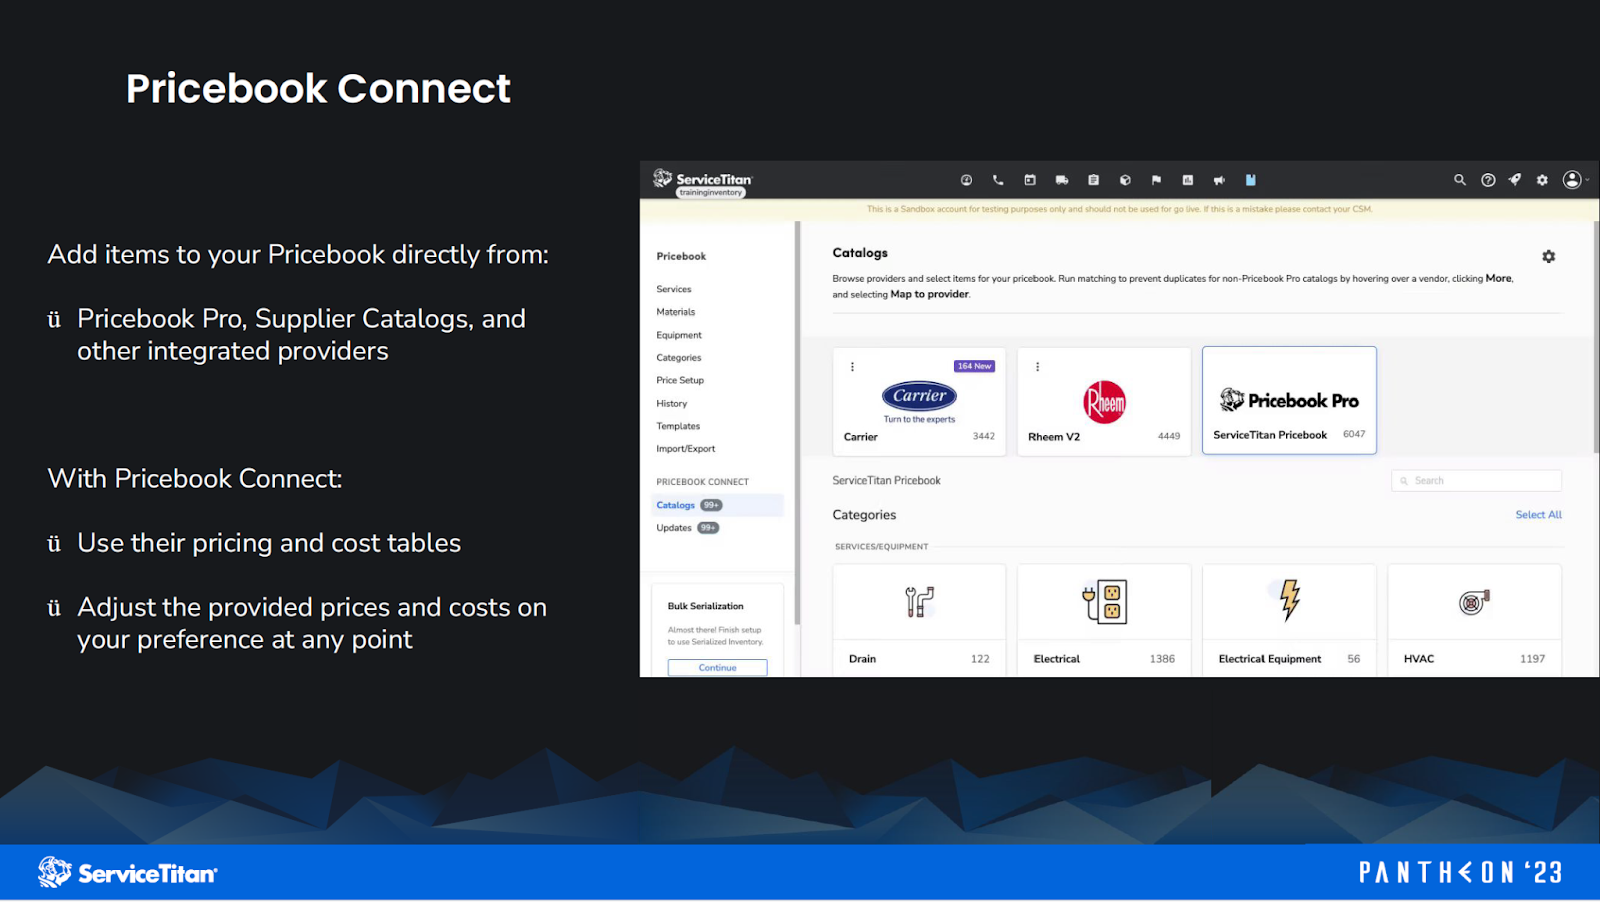Open the user account dropdown
The image size is (1600, 902).
pyautogui.click(x=1571, y=180)
